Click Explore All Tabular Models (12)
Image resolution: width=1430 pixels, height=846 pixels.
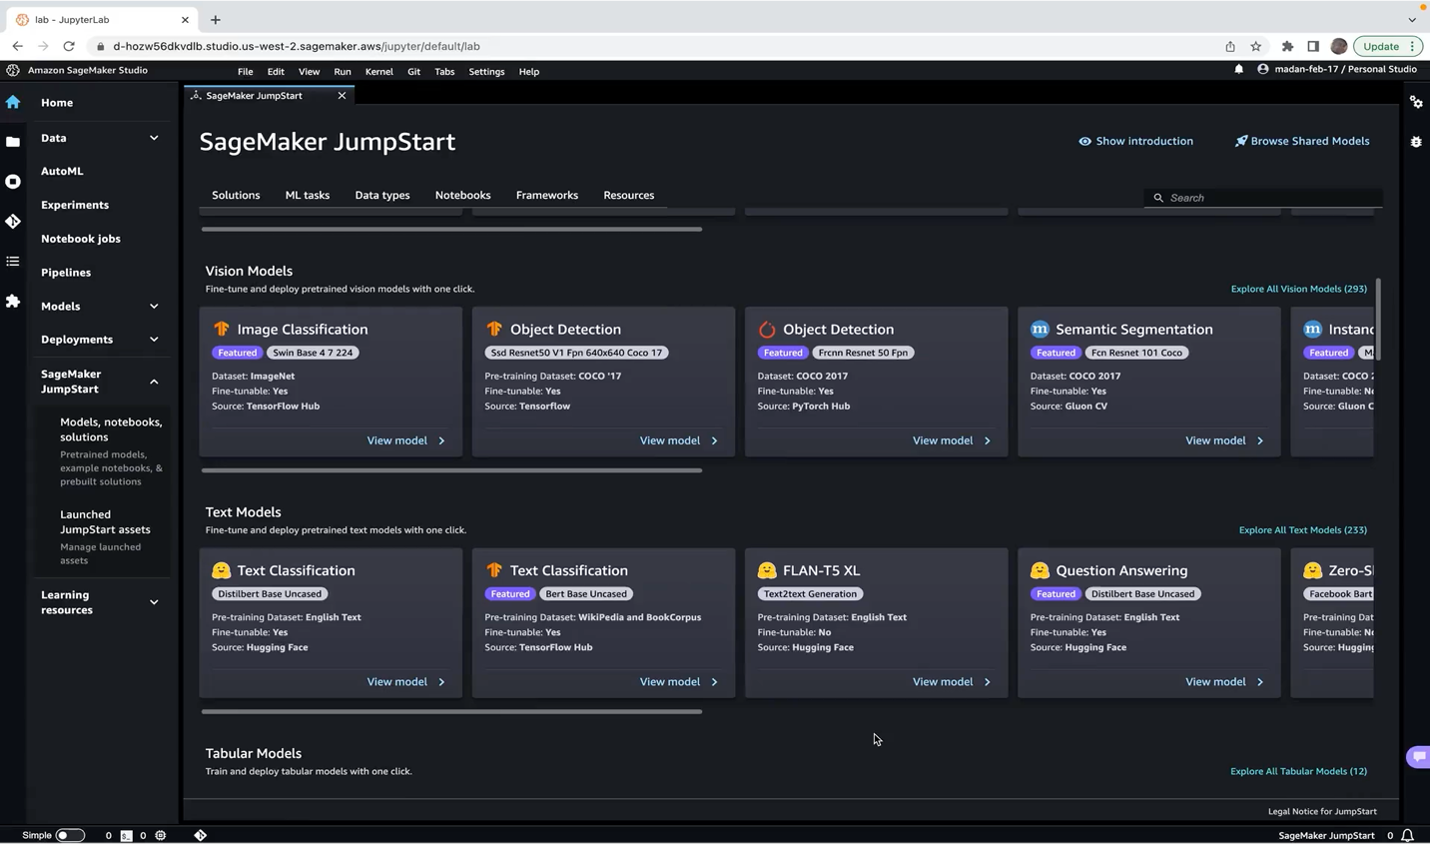tap(1298, 771)
